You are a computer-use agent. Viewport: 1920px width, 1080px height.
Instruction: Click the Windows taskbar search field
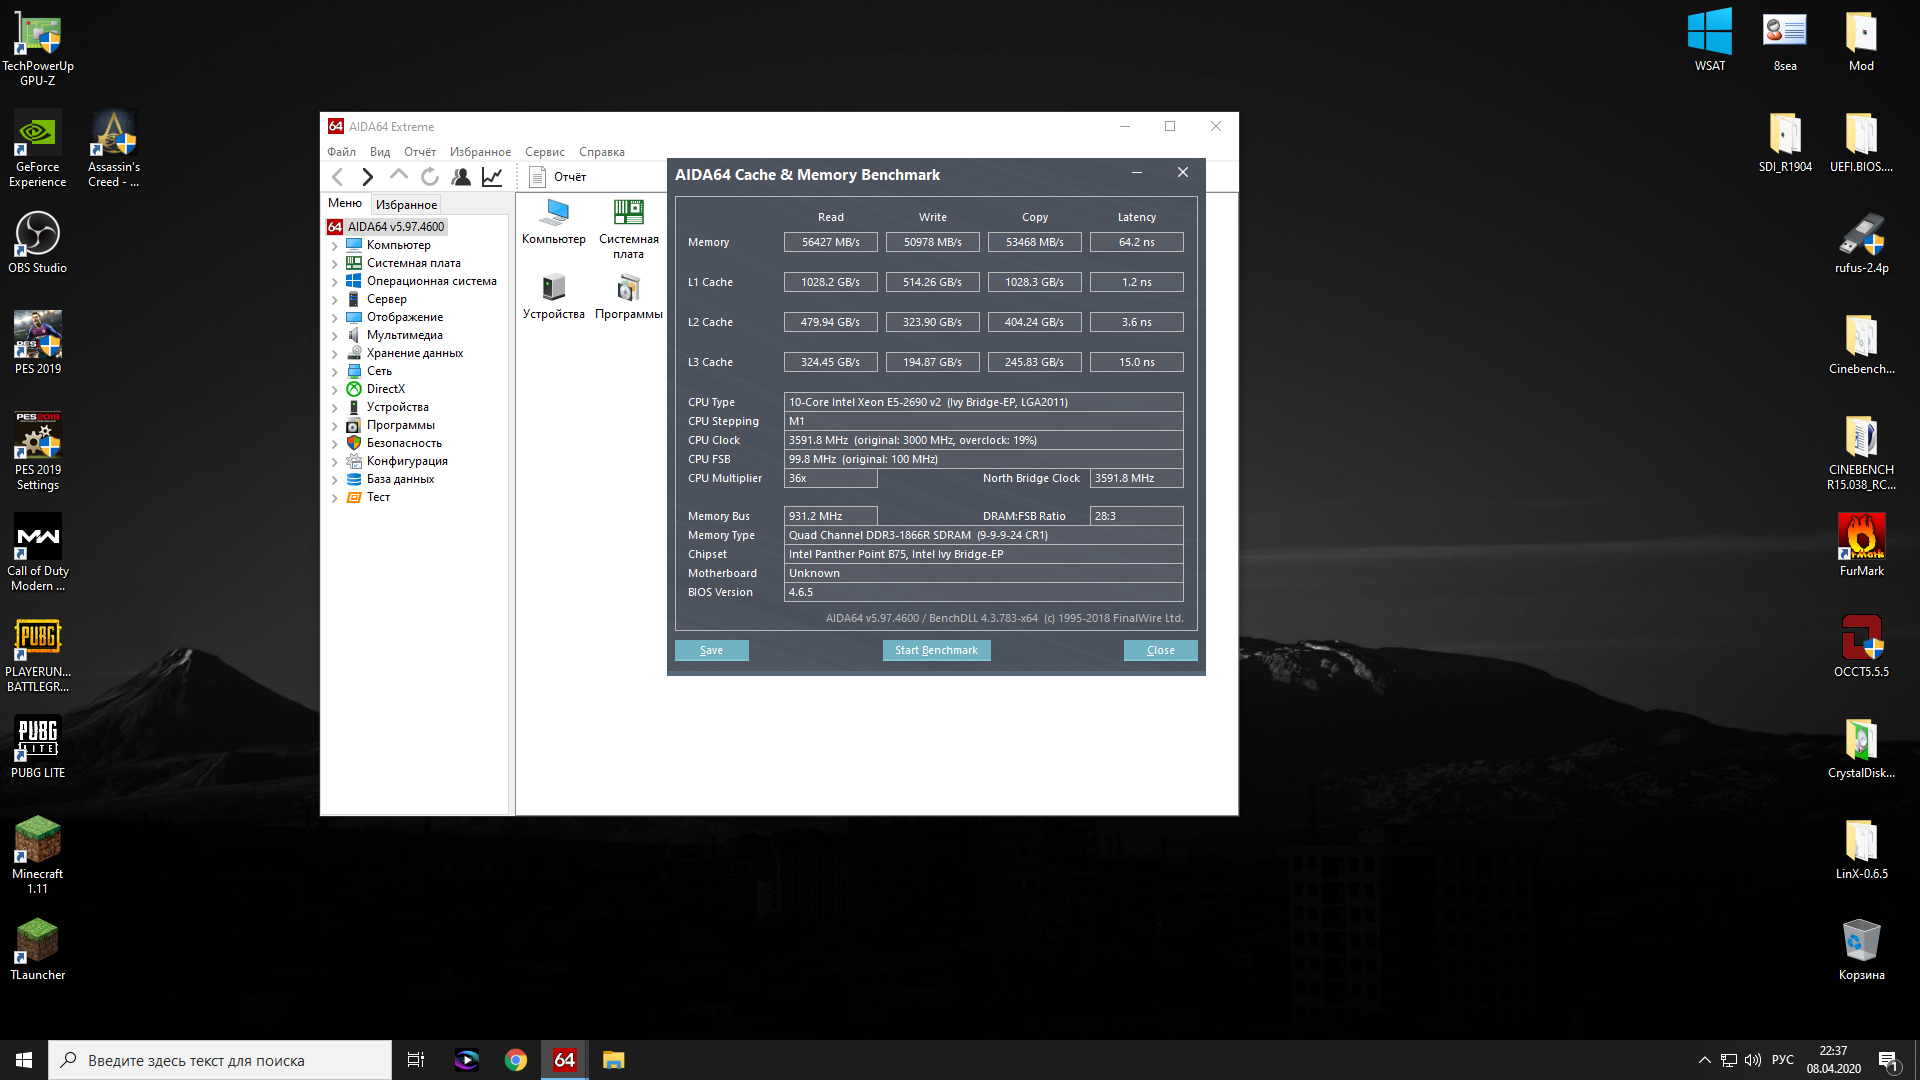tap(220, 1060)
